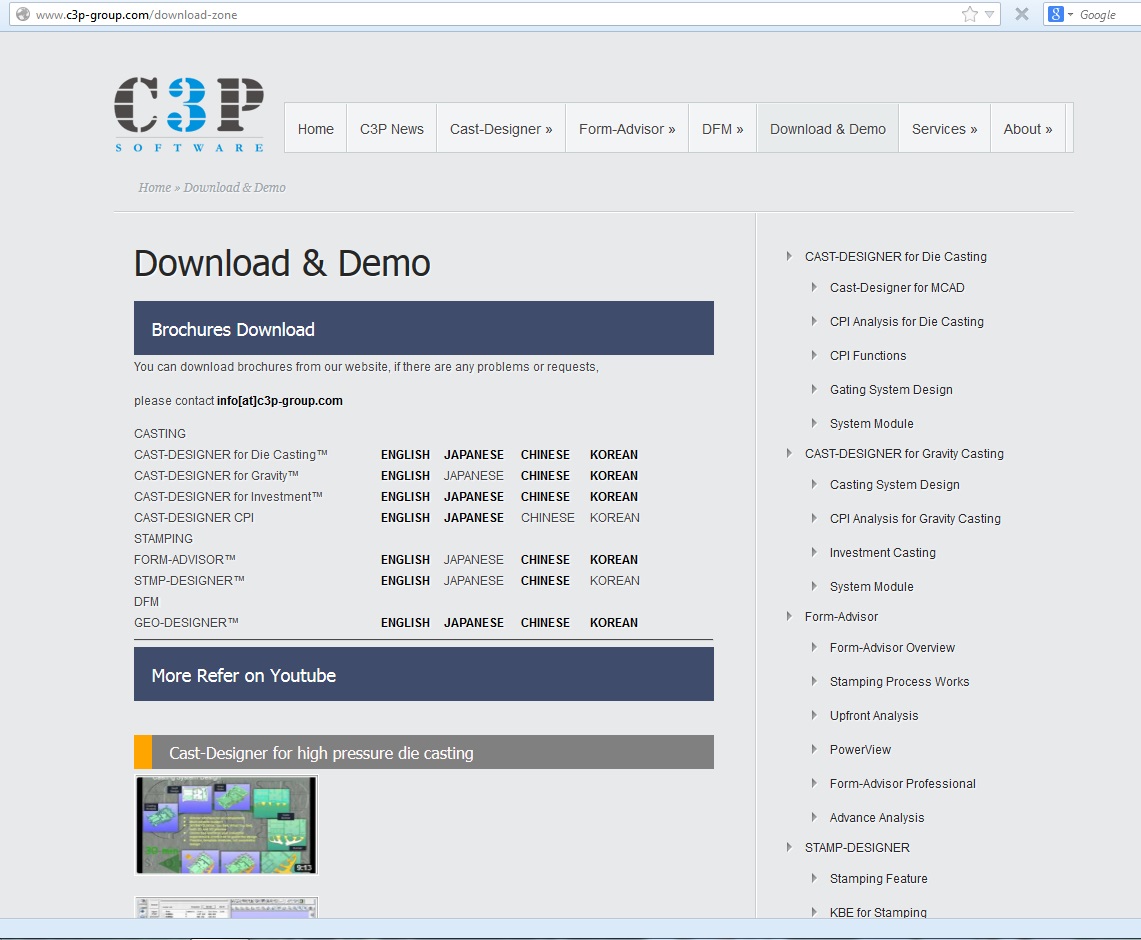This screenshot has height=940, width=1141.
Task: Expand the Services » navigation menu
Action: 944,129
